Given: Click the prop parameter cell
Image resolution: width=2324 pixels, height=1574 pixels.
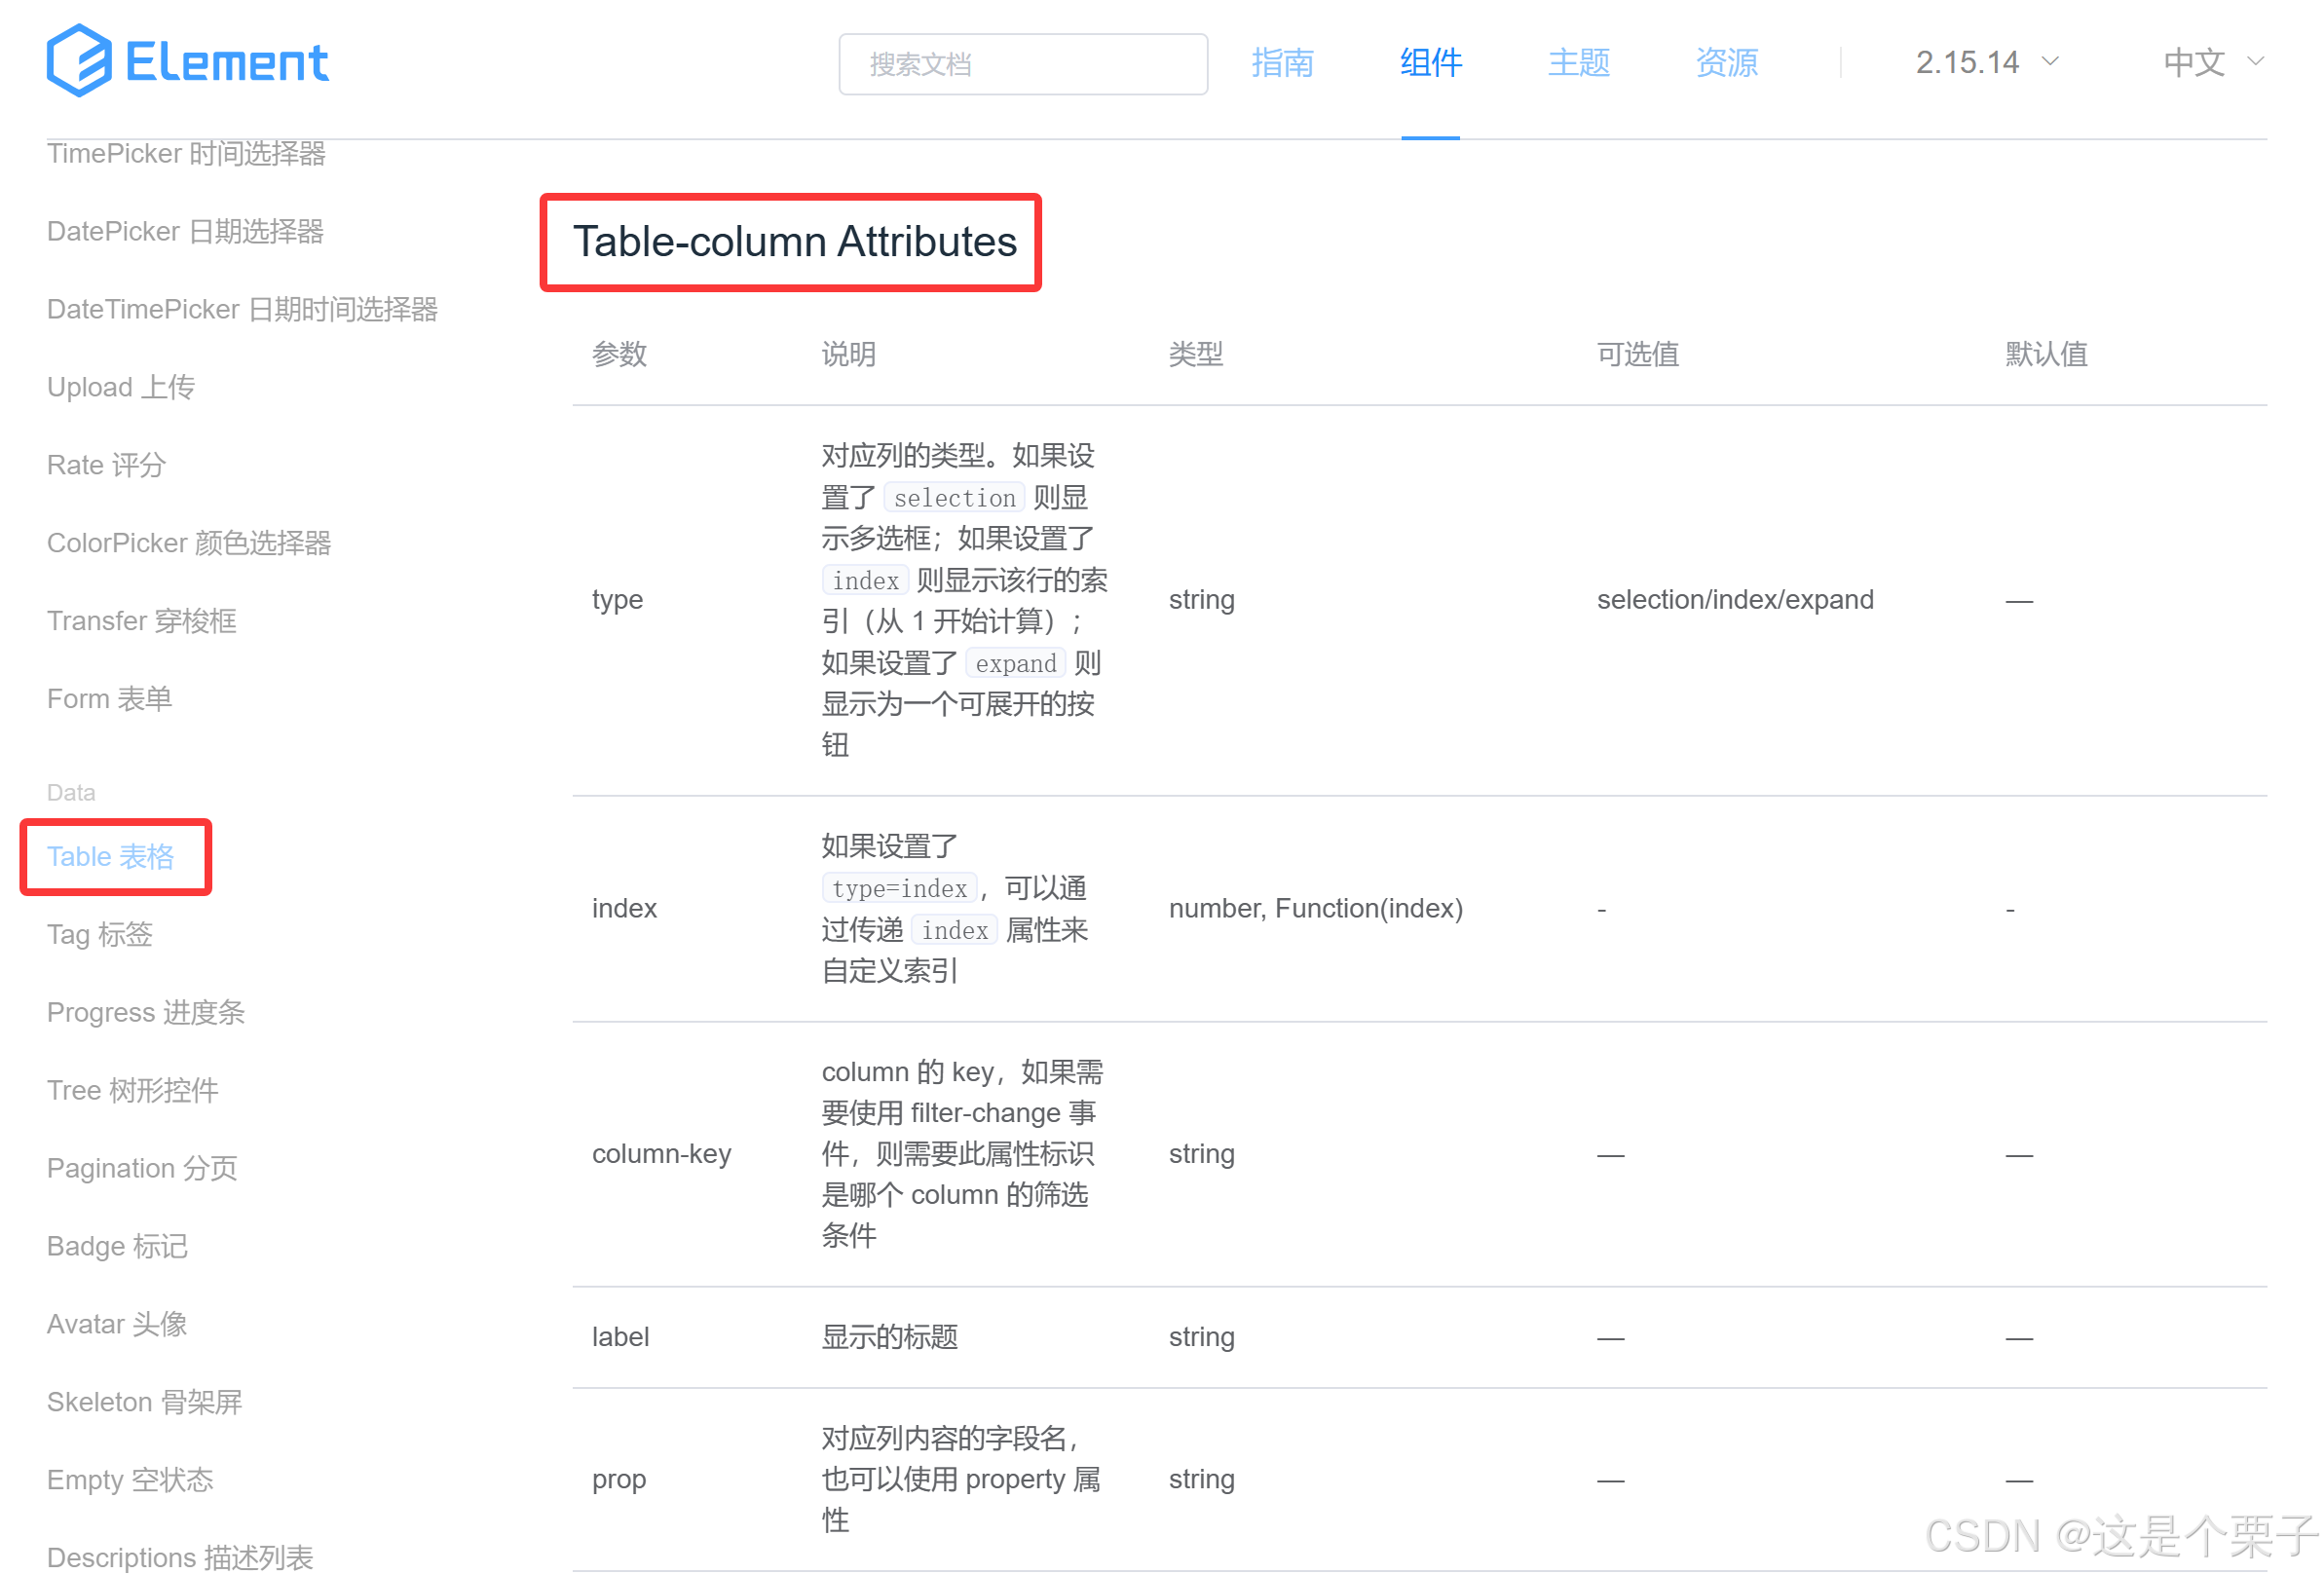Looking at the screenshot, I should (619, 1480).
